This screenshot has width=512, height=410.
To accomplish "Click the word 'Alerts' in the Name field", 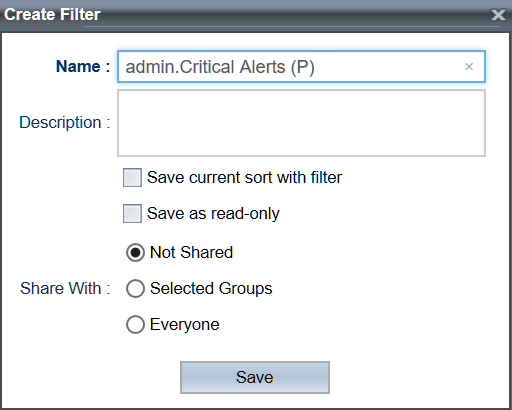I will pos(262,67).
